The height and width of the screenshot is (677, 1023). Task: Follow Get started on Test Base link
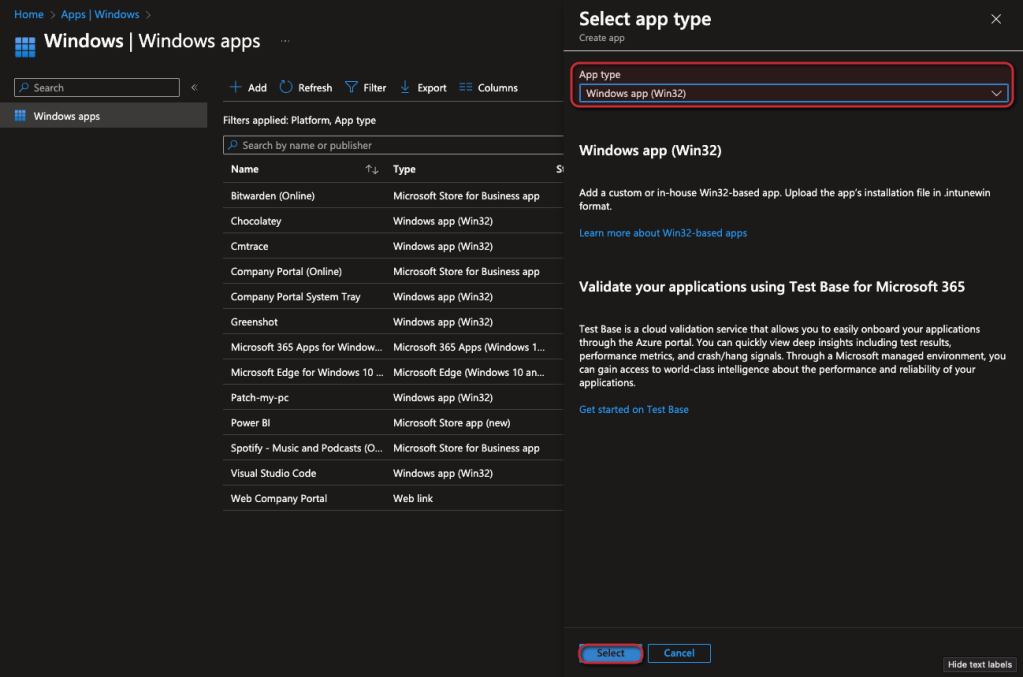click(x=633, y=409)
